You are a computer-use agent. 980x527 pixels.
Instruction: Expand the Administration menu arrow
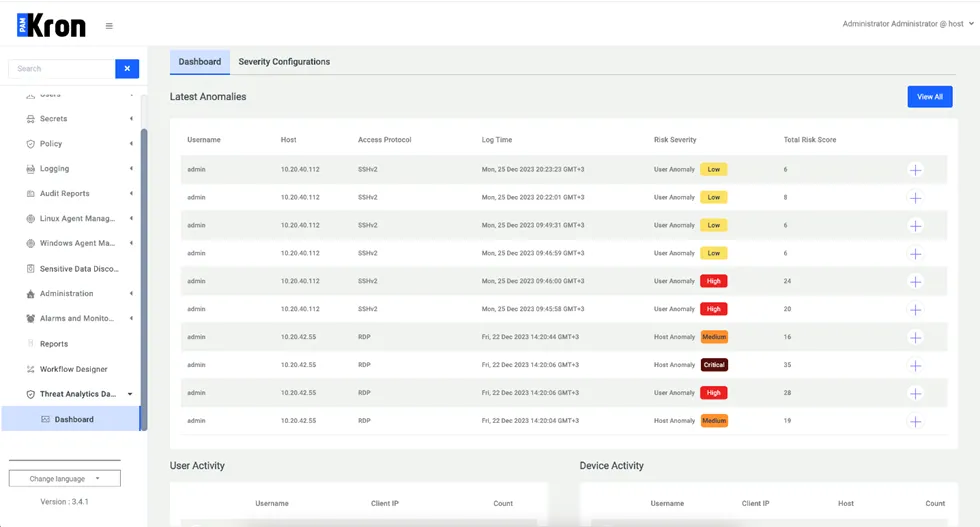point(131,294)
